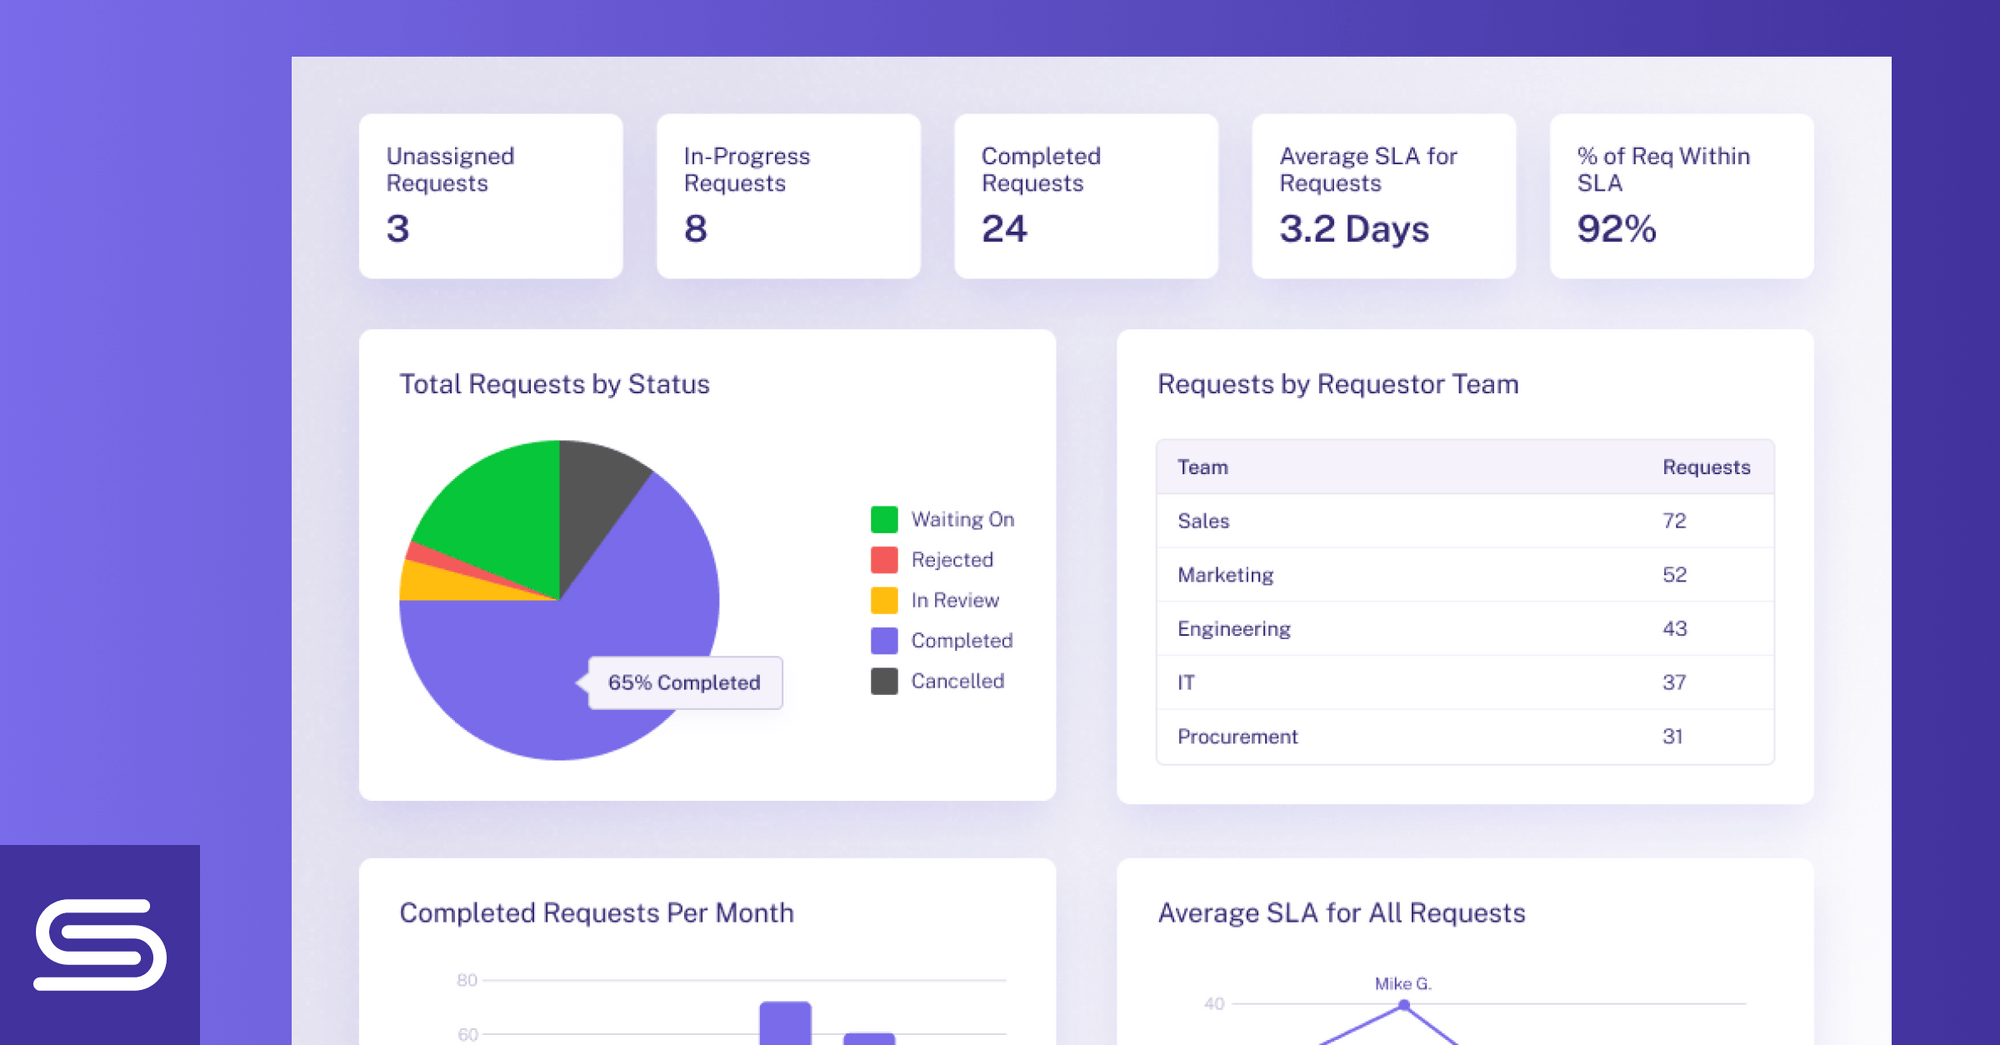2000x1045 pixels.
Task: Click the In-Progress Requests card
Action: tap(788, 195)
